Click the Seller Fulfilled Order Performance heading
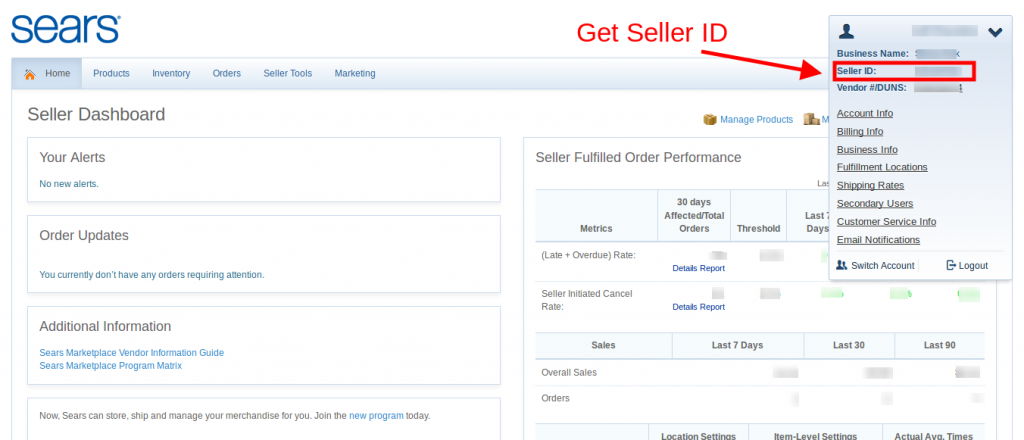Screen dimensions: 1024x440 pyautogui.click(x=638, y=157)
